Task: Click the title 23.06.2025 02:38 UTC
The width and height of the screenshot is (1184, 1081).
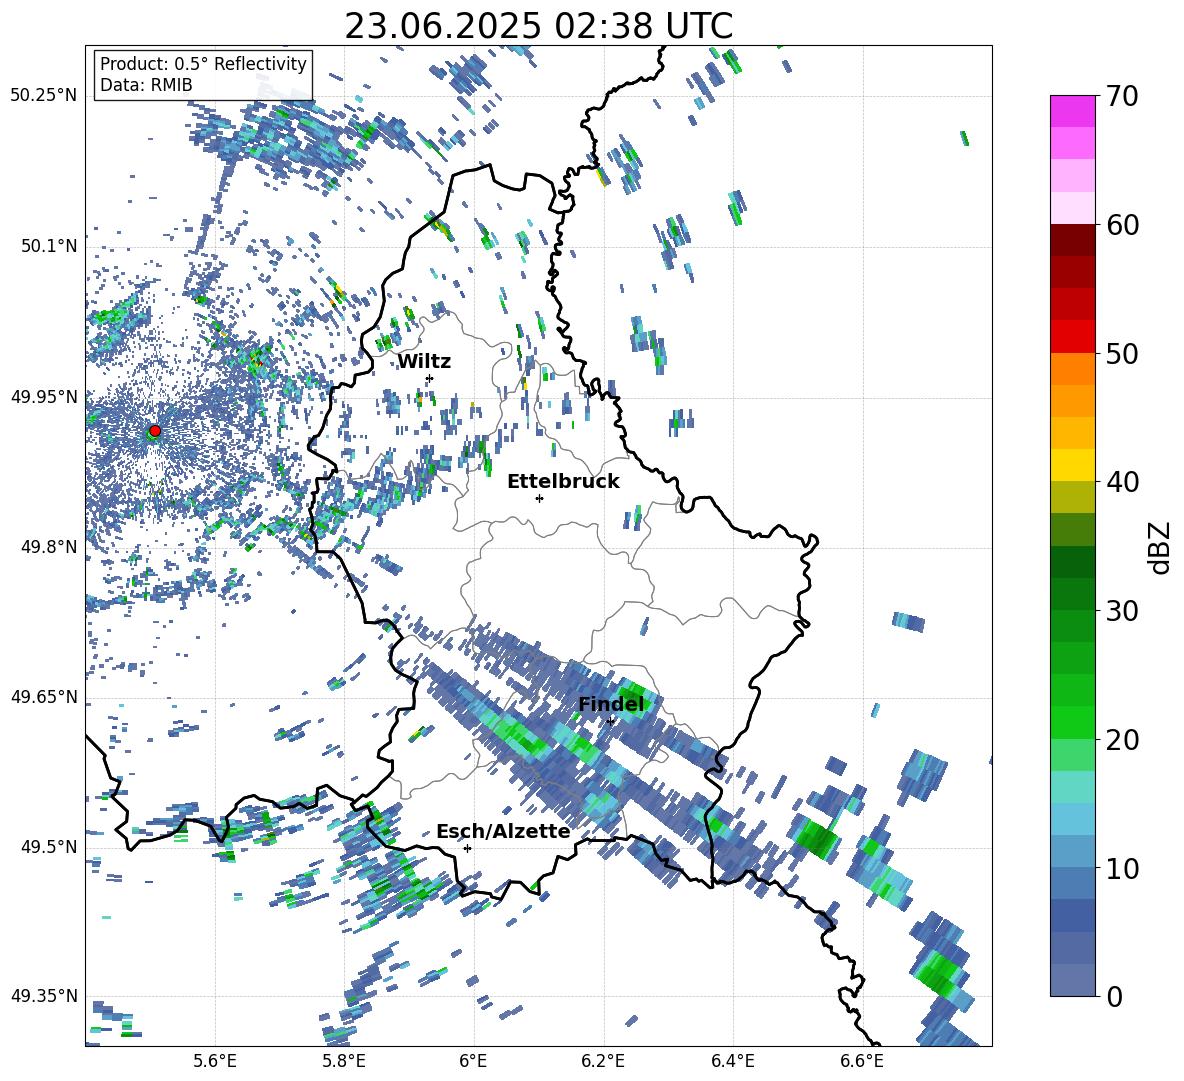Action: (539, 26)
